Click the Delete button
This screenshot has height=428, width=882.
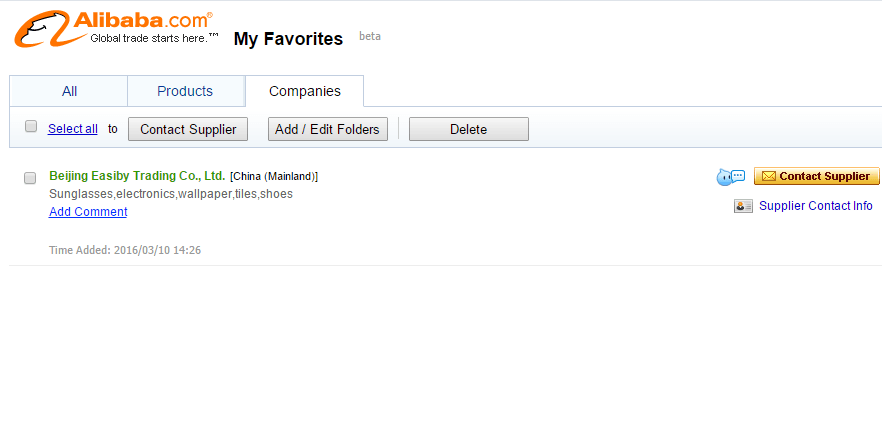click(x=469, y=129)
